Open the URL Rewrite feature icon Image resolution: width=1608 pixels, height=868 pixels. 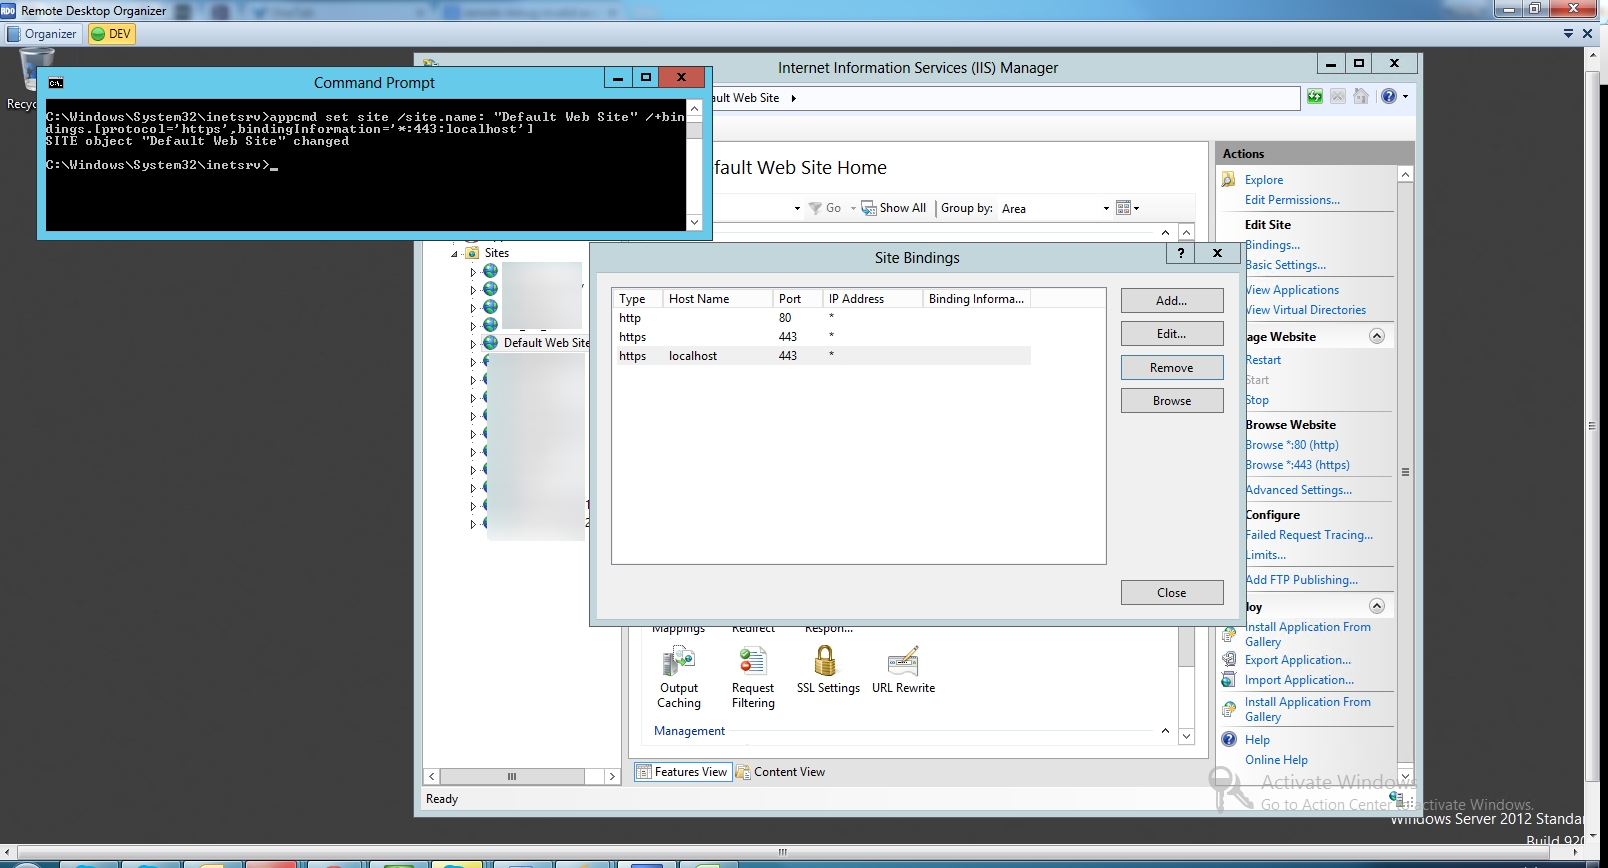click(903, 661)
